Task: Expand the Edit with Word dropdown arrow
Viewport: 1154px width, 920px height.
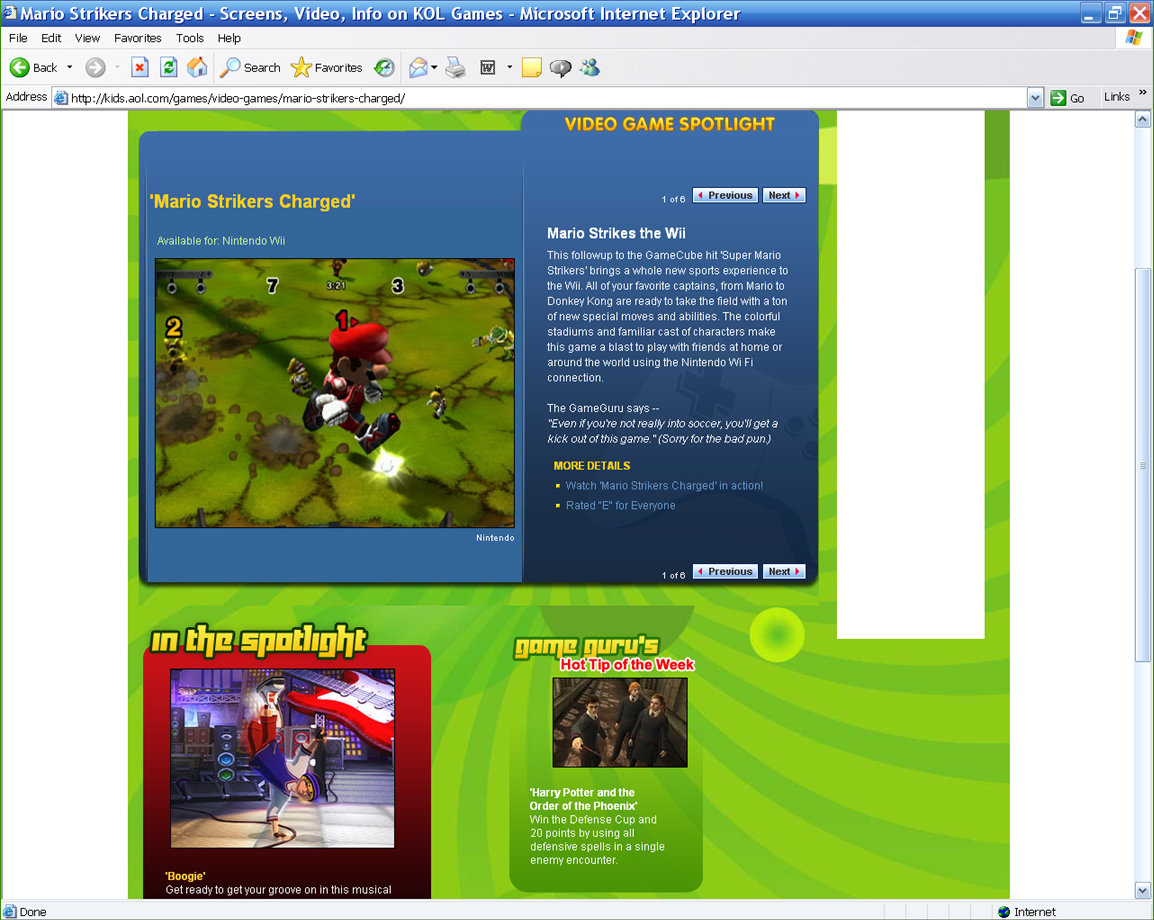Action: click(x=509, y=68)
